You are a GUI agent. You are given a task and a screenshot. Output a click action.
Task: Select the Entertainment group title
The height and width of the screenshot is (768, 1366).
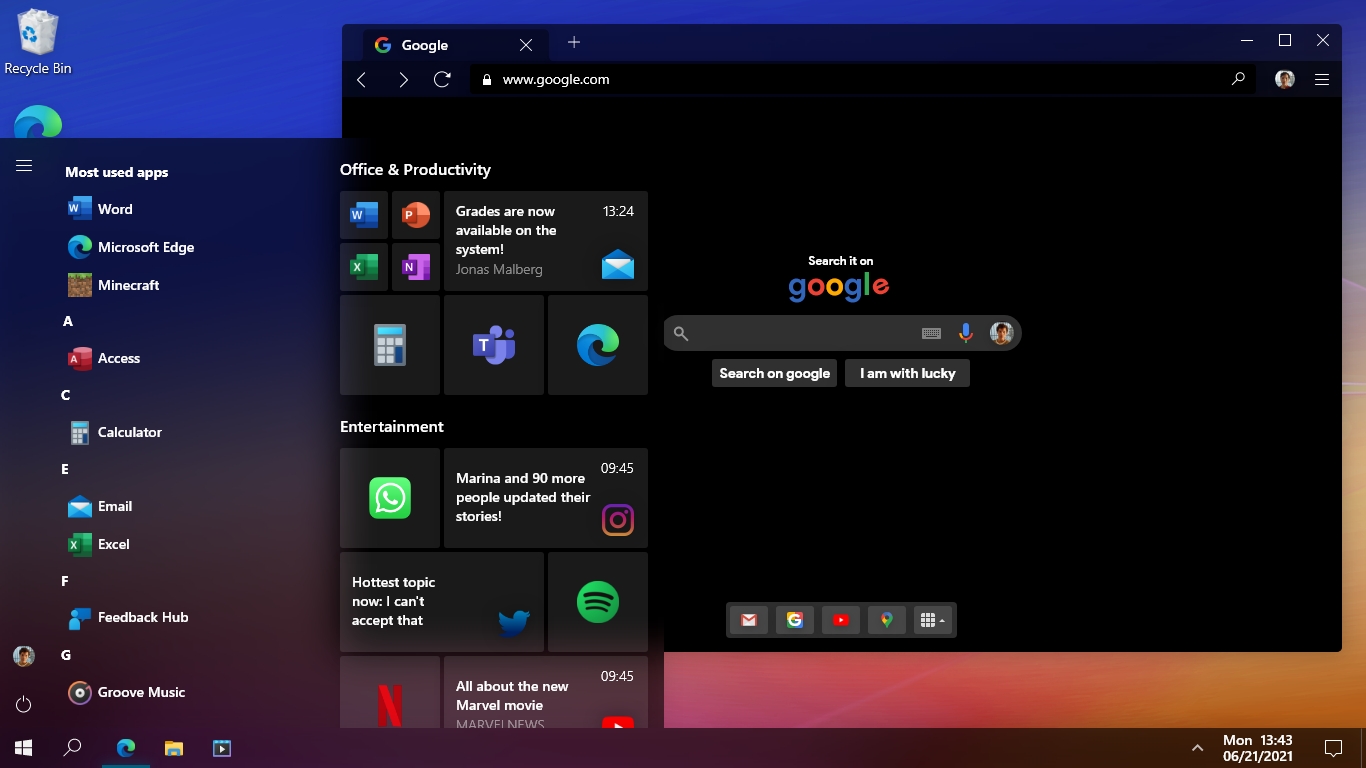pyautogui.click(x=392, y=426)
